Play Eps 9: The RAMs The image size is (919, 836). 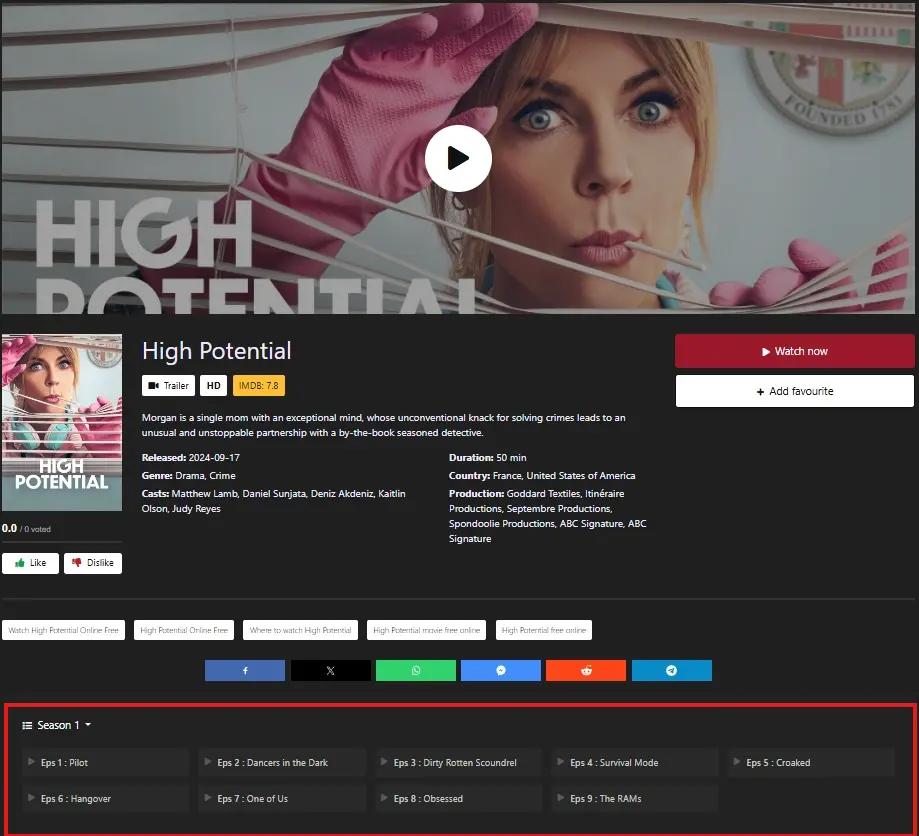point(635,798)
